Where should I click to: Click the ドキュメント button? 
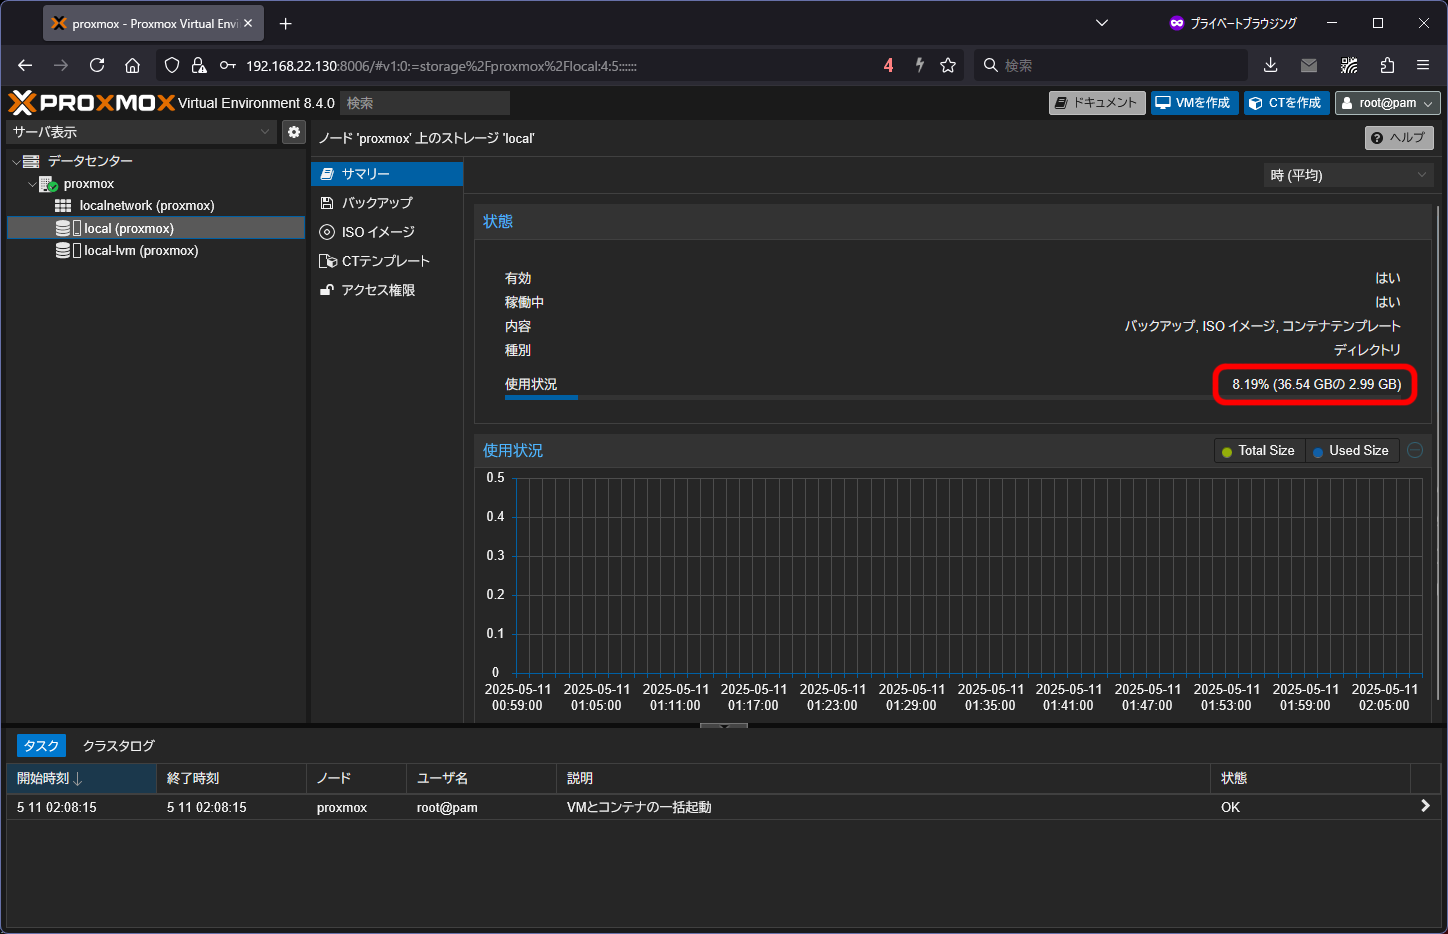click(x=1097, y=103)
